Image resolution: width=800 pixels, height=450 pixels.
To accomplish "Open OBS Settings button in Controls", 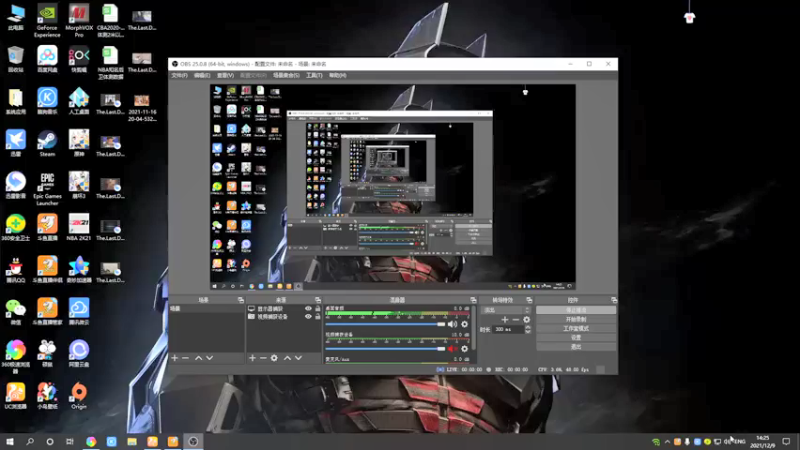I will click(x=576, y=338).
